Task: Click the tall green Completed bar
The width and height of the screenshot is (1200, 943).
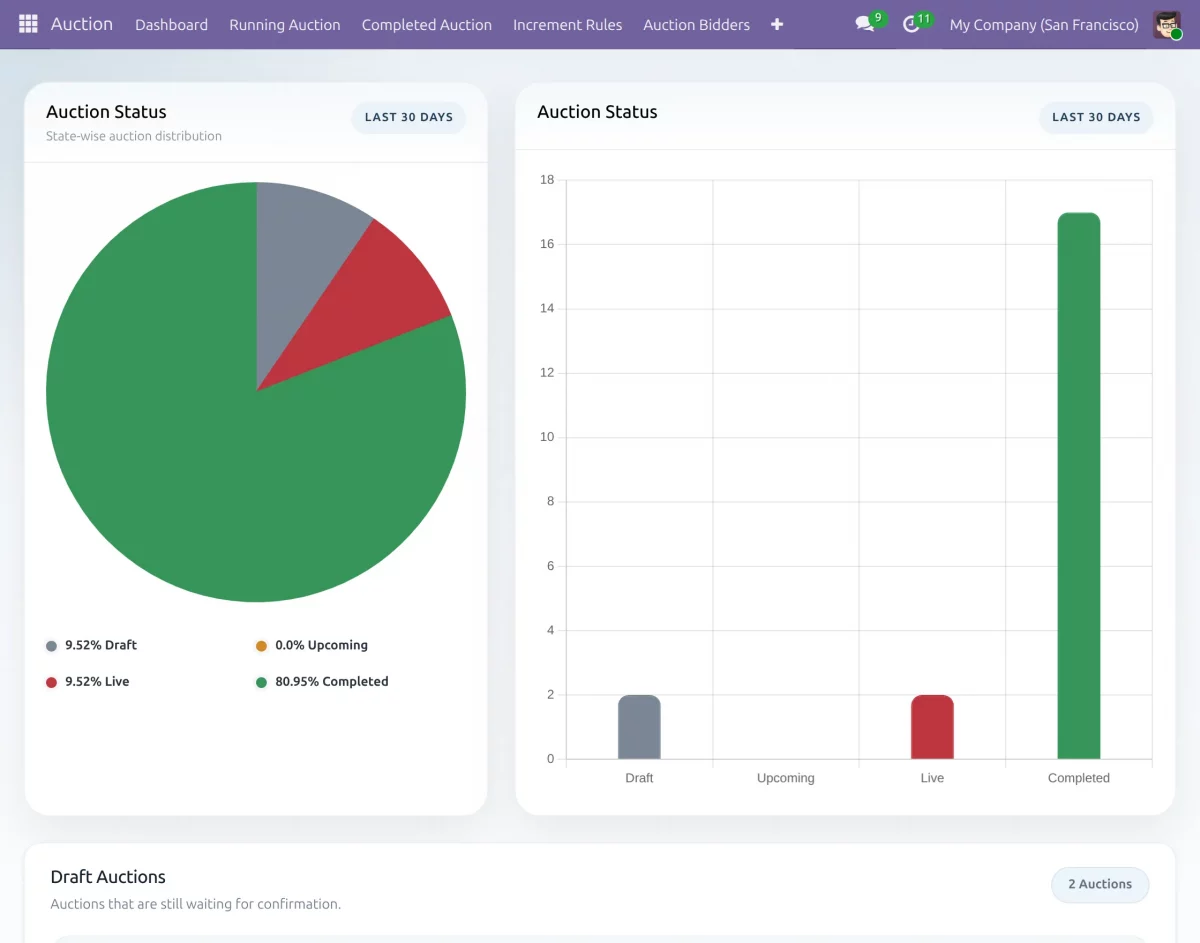Action: click(x=1079, y=486)
